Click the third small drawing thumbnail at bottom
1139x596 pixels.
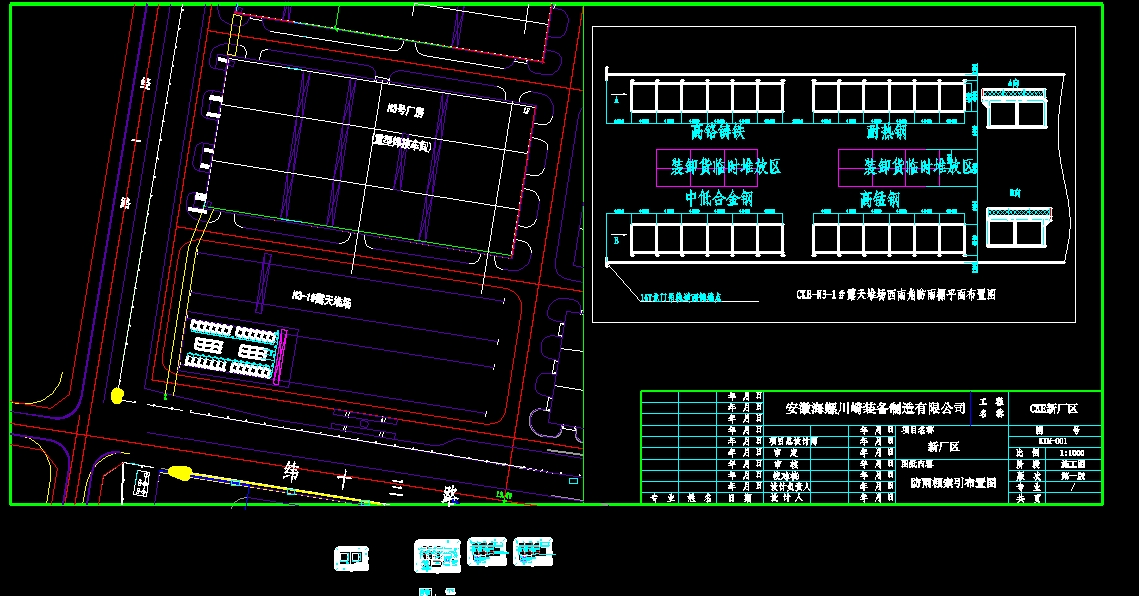pos(485,552)
